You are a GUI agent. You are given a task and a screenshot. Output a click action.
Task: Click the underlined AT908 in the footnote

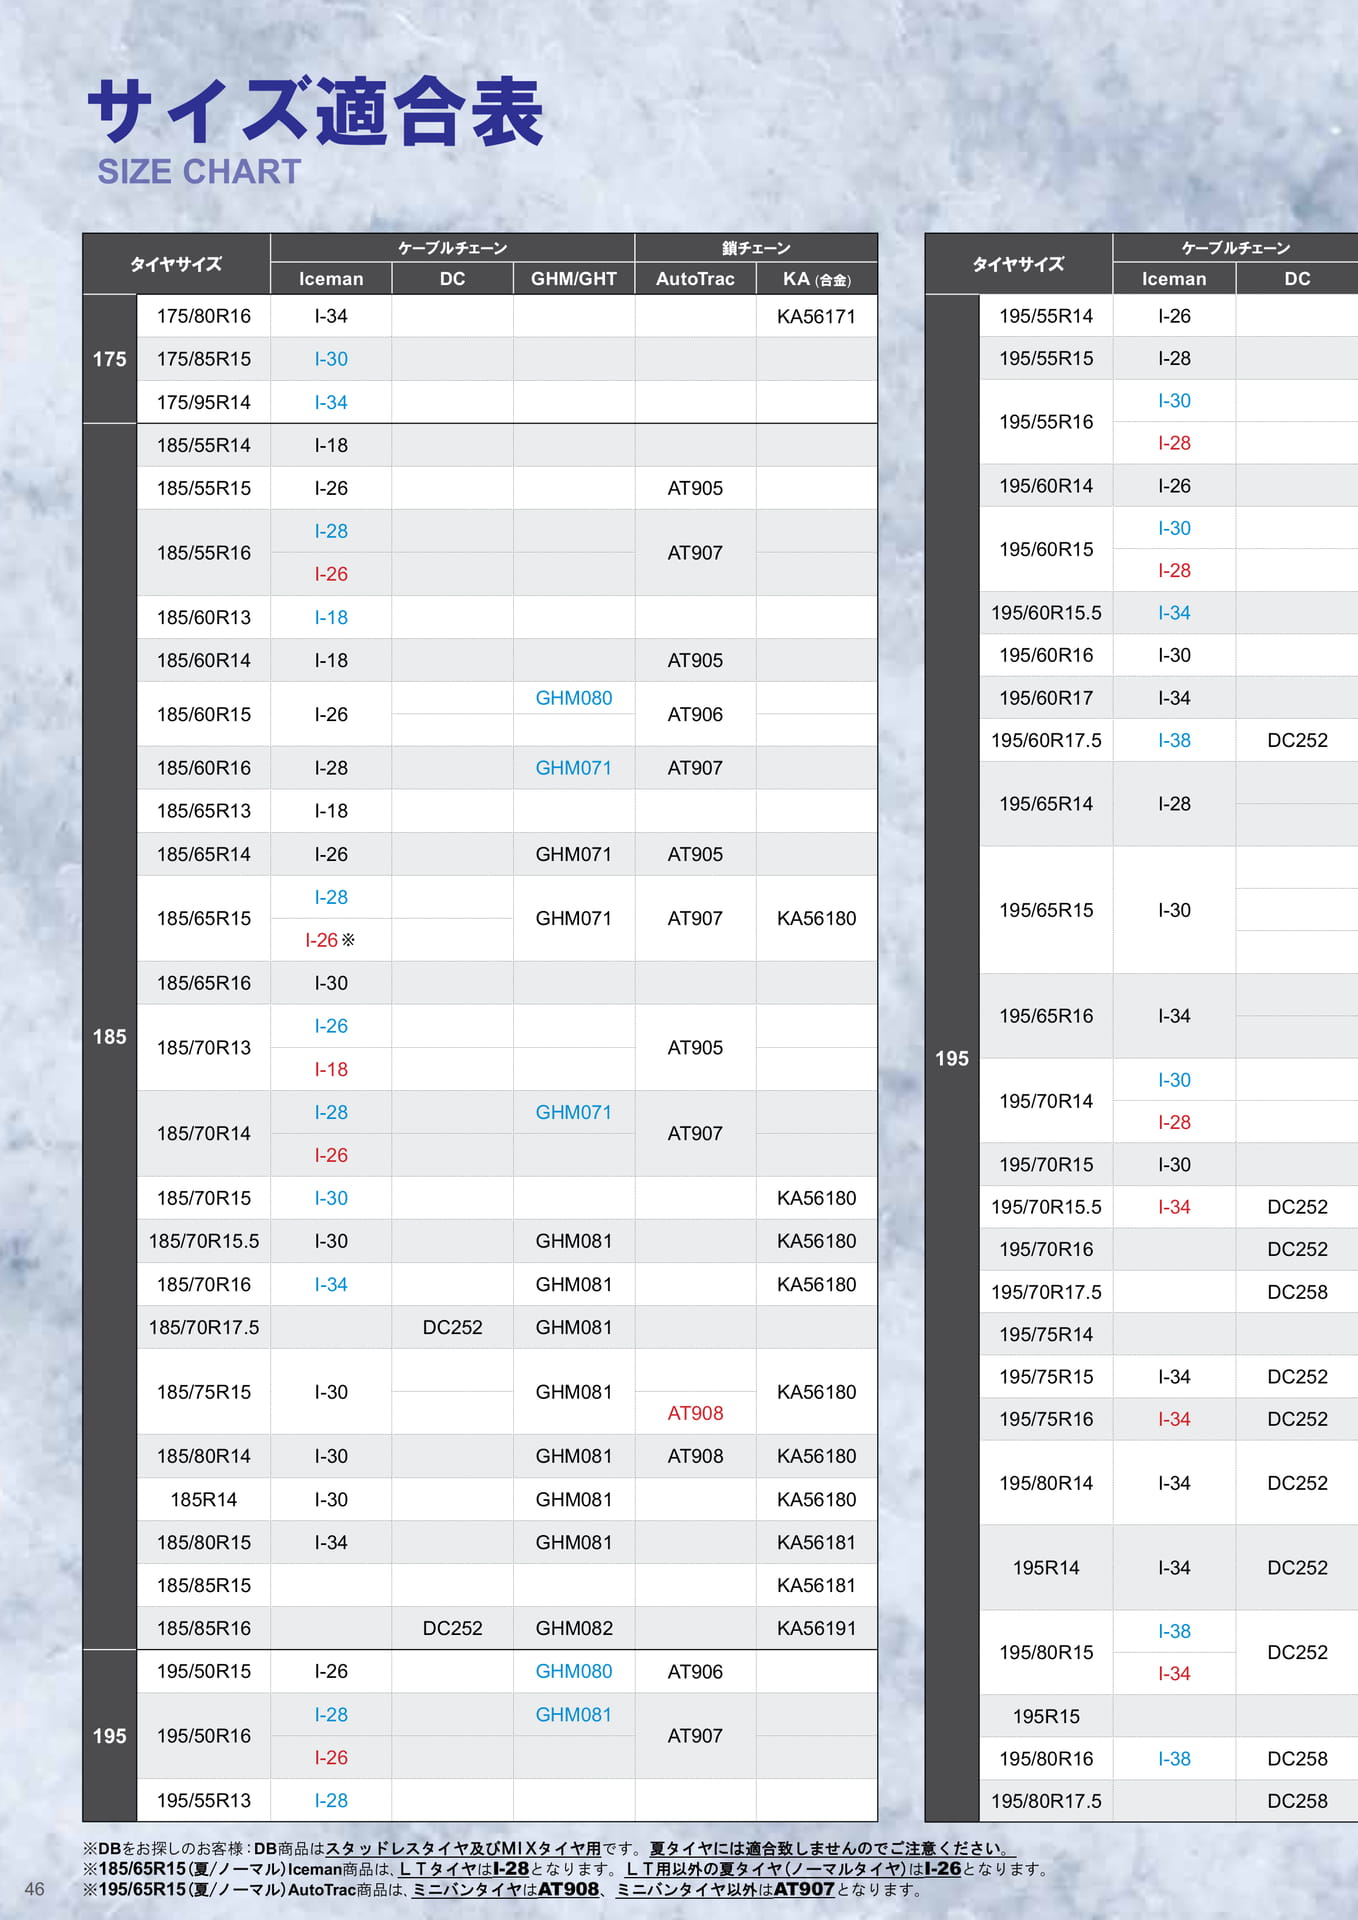pyautogui.click(x=568, y=1889)
